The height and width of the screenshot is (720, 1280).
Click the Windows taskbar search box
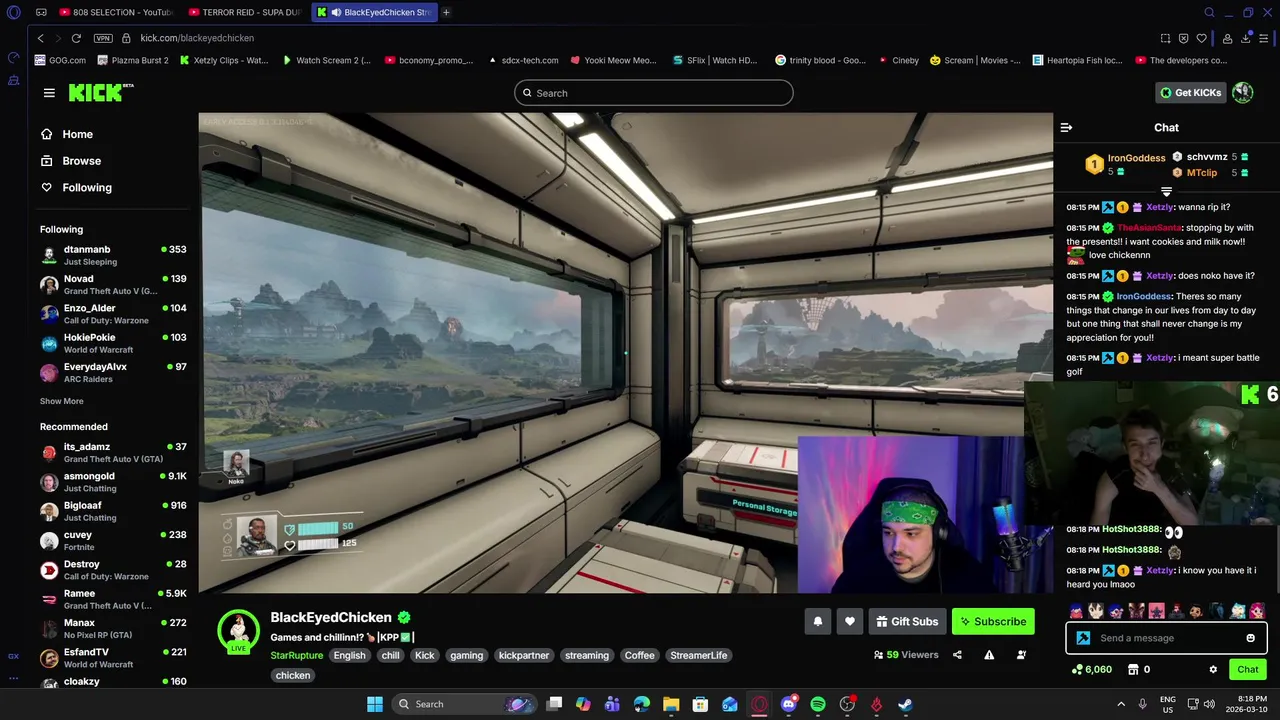463,704
